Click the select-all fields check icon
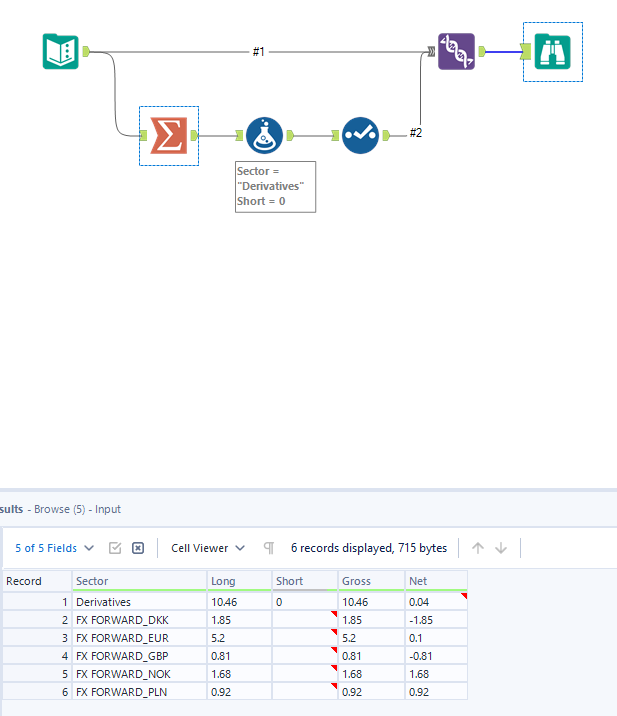Viewport: 617px width, 716px height. (x=115, y=548)
